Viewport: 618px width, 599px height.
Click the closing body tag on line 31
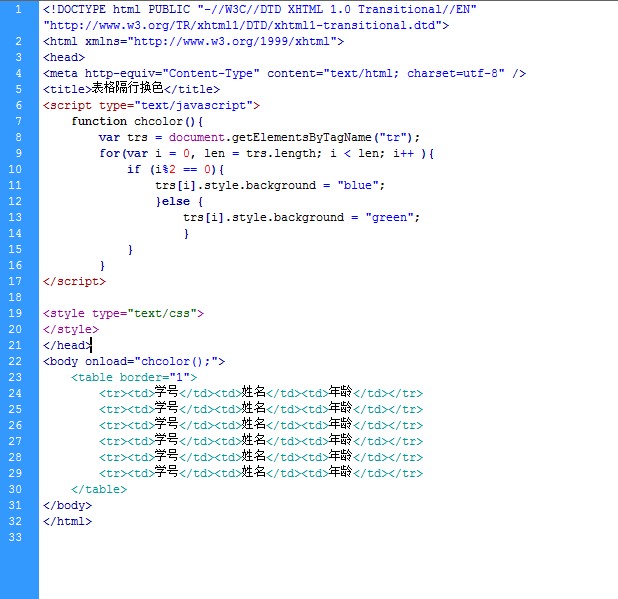coord(67,506)
